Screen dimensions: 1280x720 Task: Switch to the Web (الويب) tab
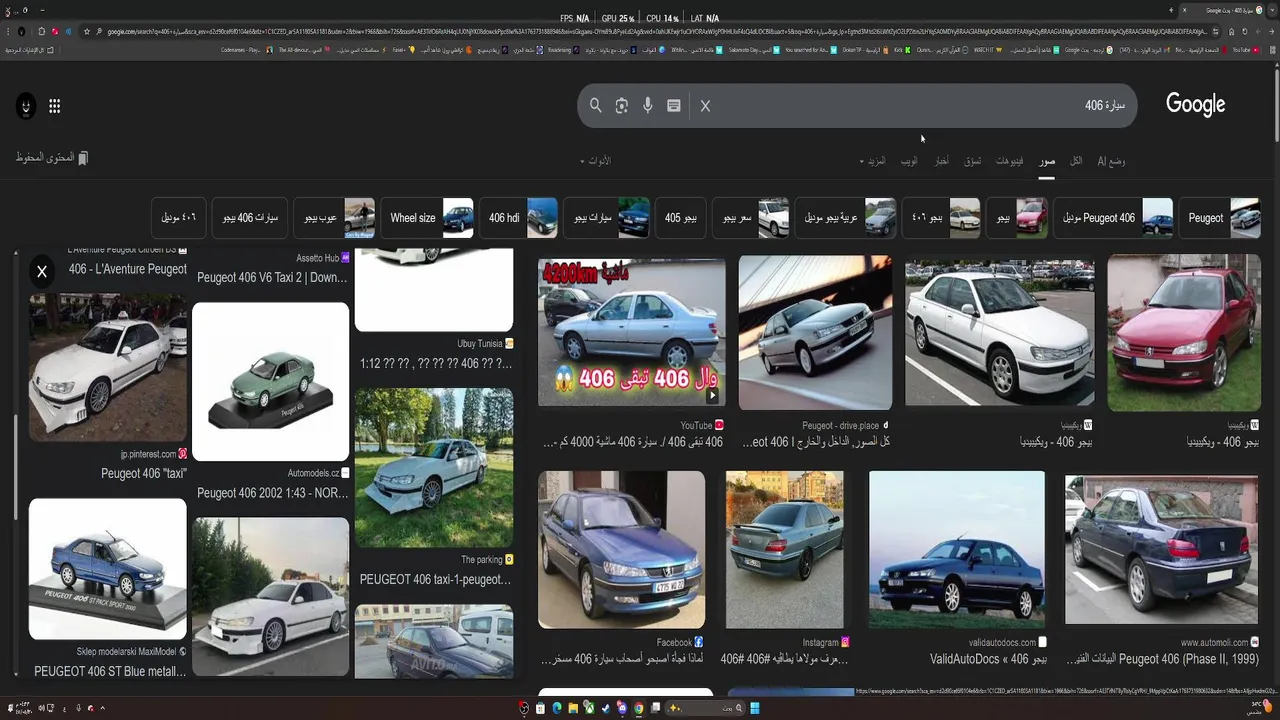click(x=909, y=161)
